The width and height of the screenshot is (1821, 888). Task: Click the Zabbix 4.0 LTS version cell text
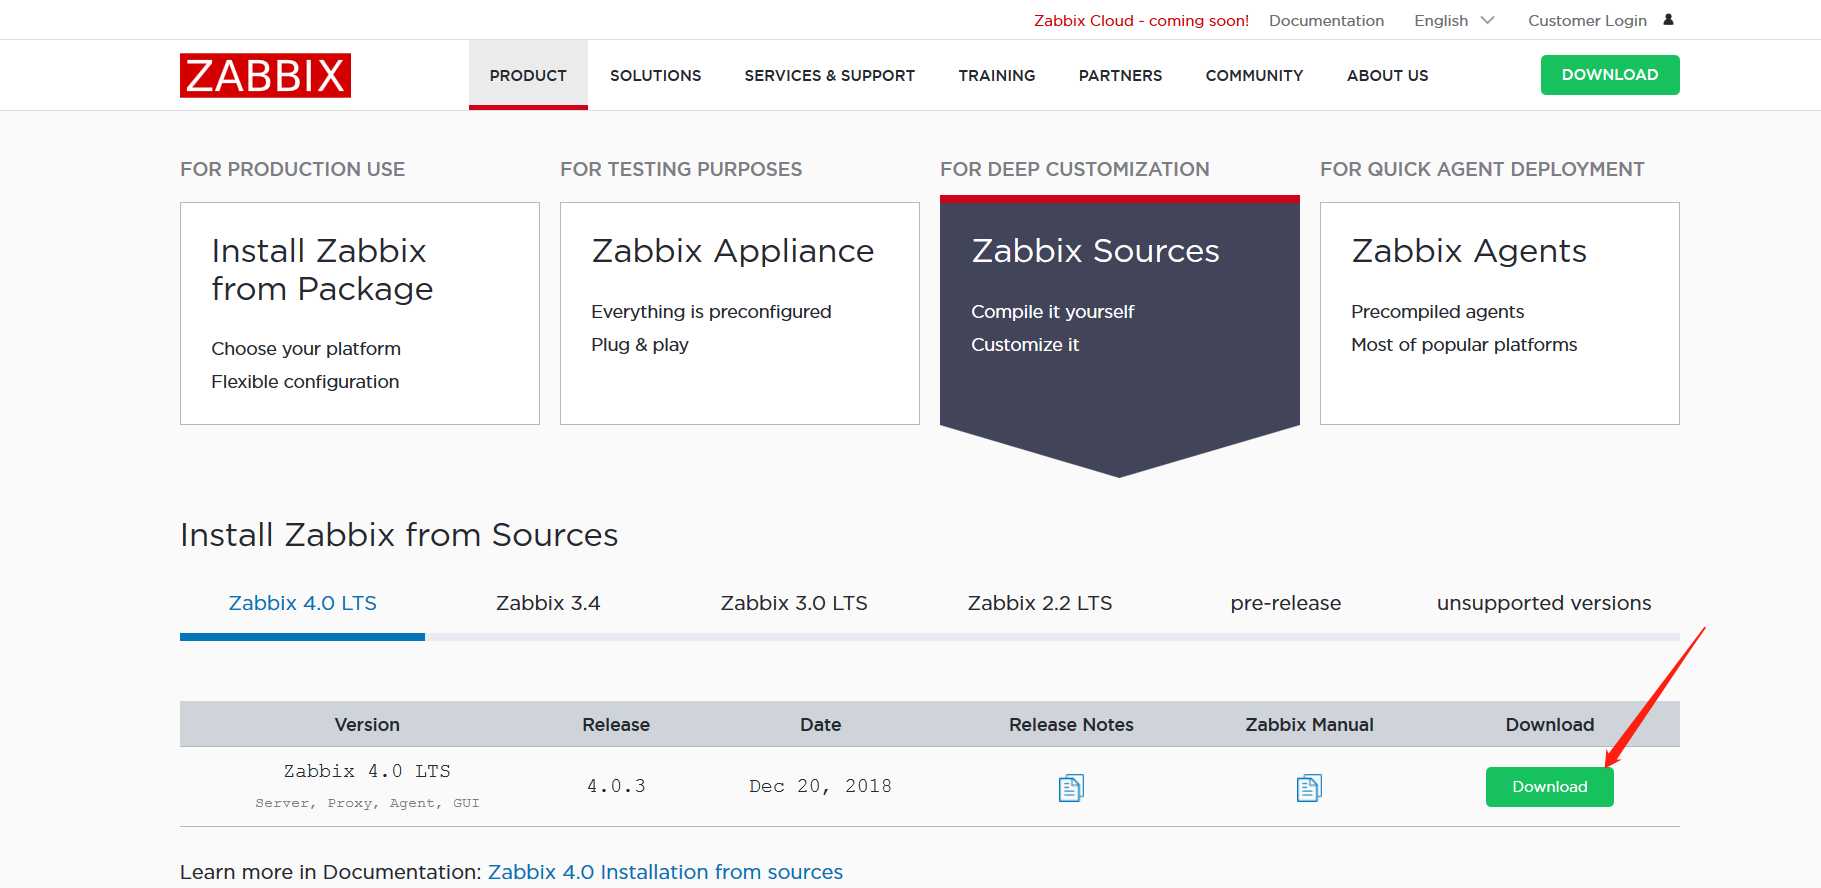[x=367, y=771]
